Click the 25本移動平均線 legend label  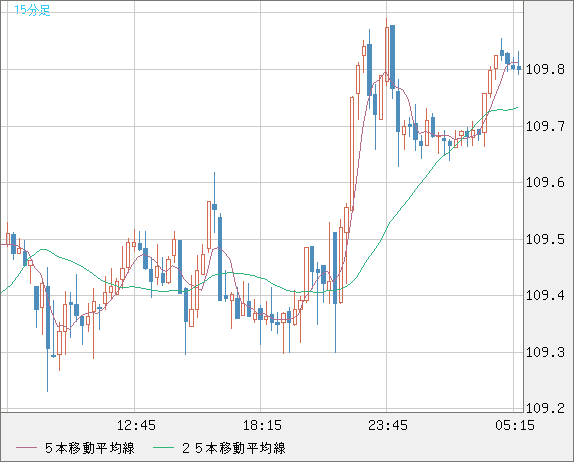click(234, 448)
